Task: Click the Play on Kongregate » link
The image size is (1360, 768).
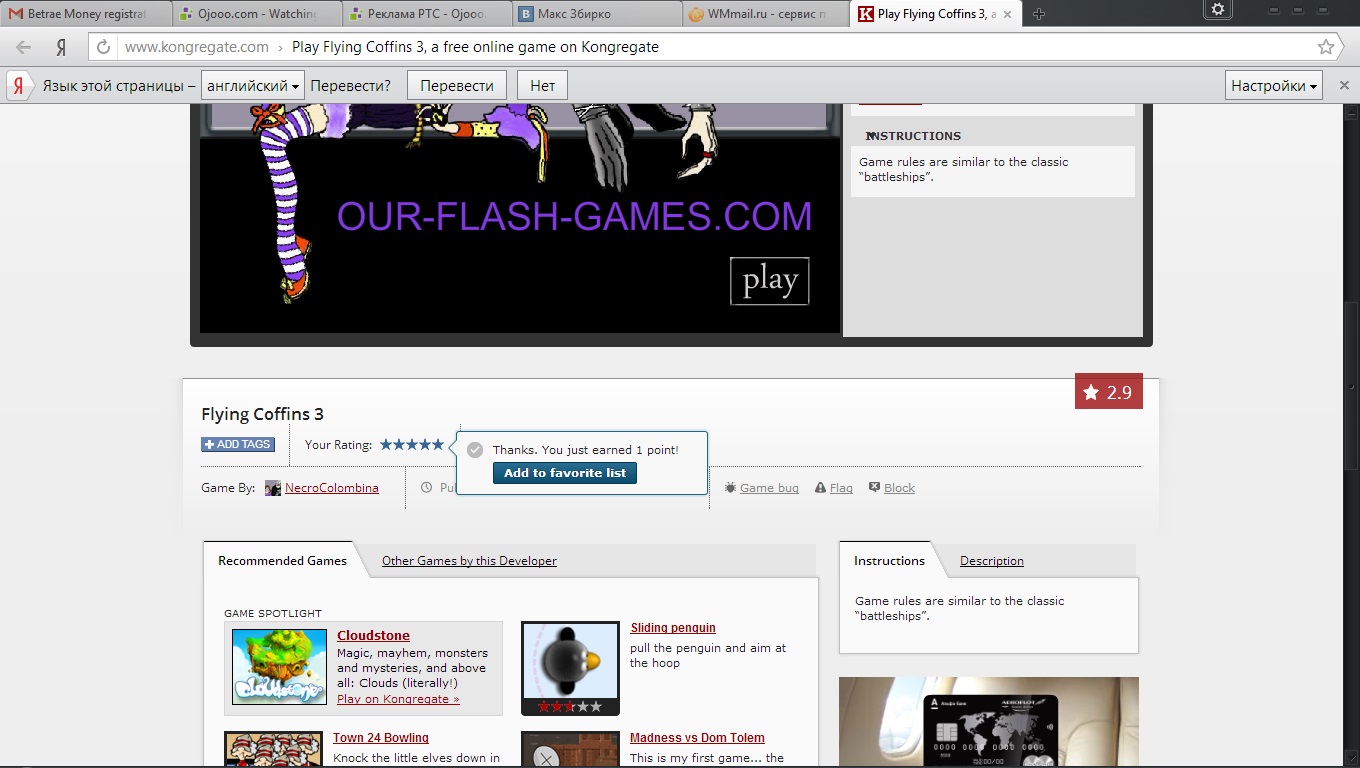Action: [398, 699]
